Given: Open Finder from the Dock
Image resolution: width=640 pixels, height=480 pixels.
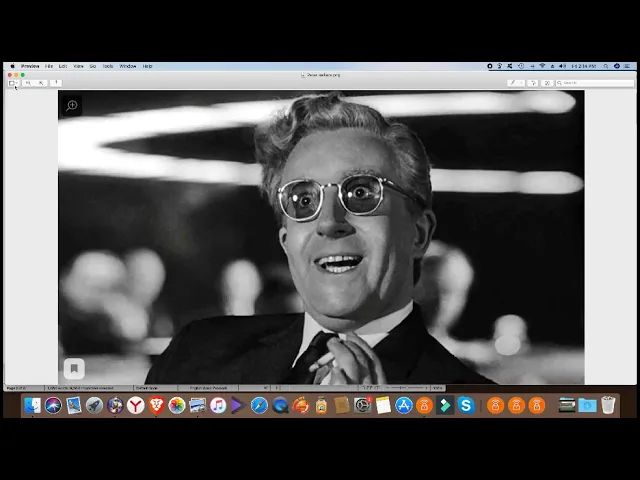Looking at the screenshot, I should click(x=32, y=405).
